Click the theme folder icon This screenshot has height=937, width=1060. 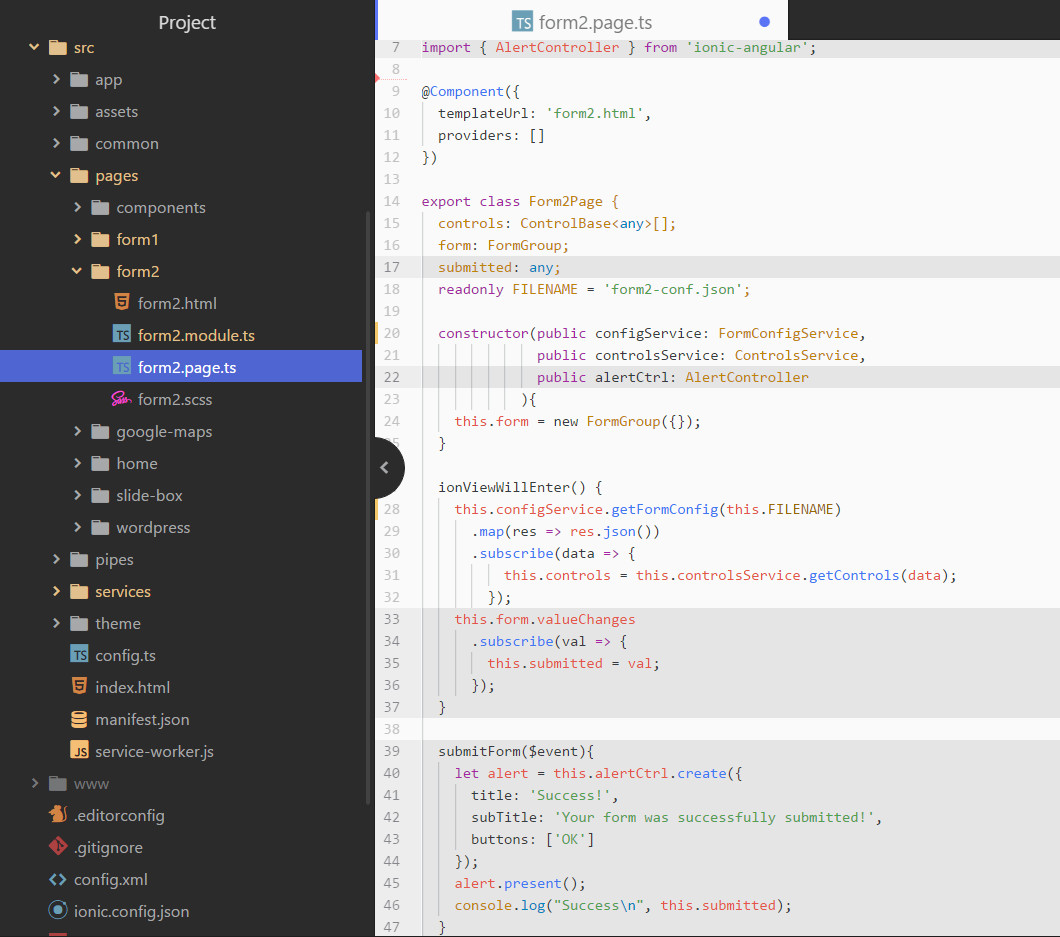pyautogui.click(x=79, y=623)
